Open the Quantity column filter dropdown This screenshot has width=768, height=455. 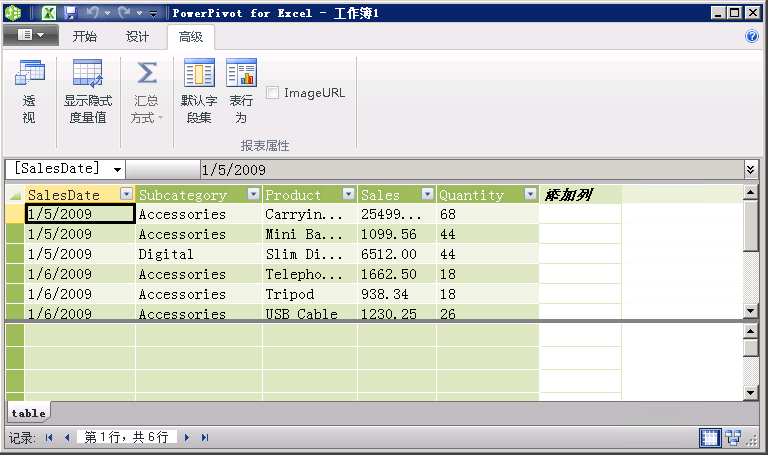530,194
